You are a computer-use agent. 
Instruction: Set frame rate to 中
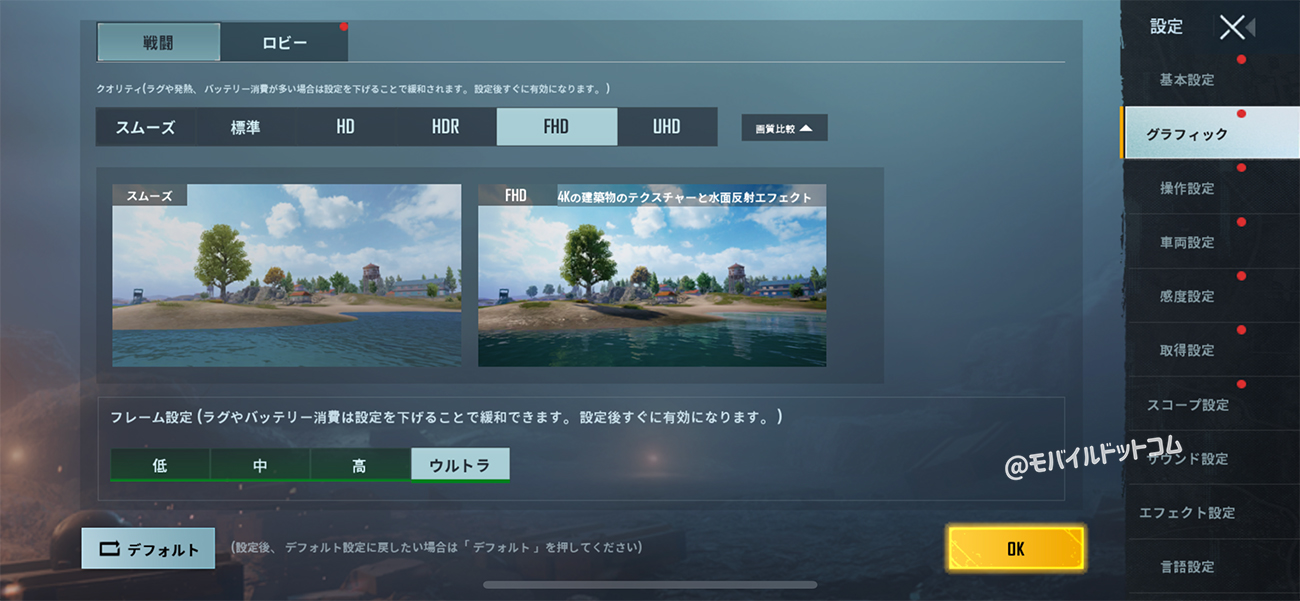pyautogui.click(x=260, y=465)
